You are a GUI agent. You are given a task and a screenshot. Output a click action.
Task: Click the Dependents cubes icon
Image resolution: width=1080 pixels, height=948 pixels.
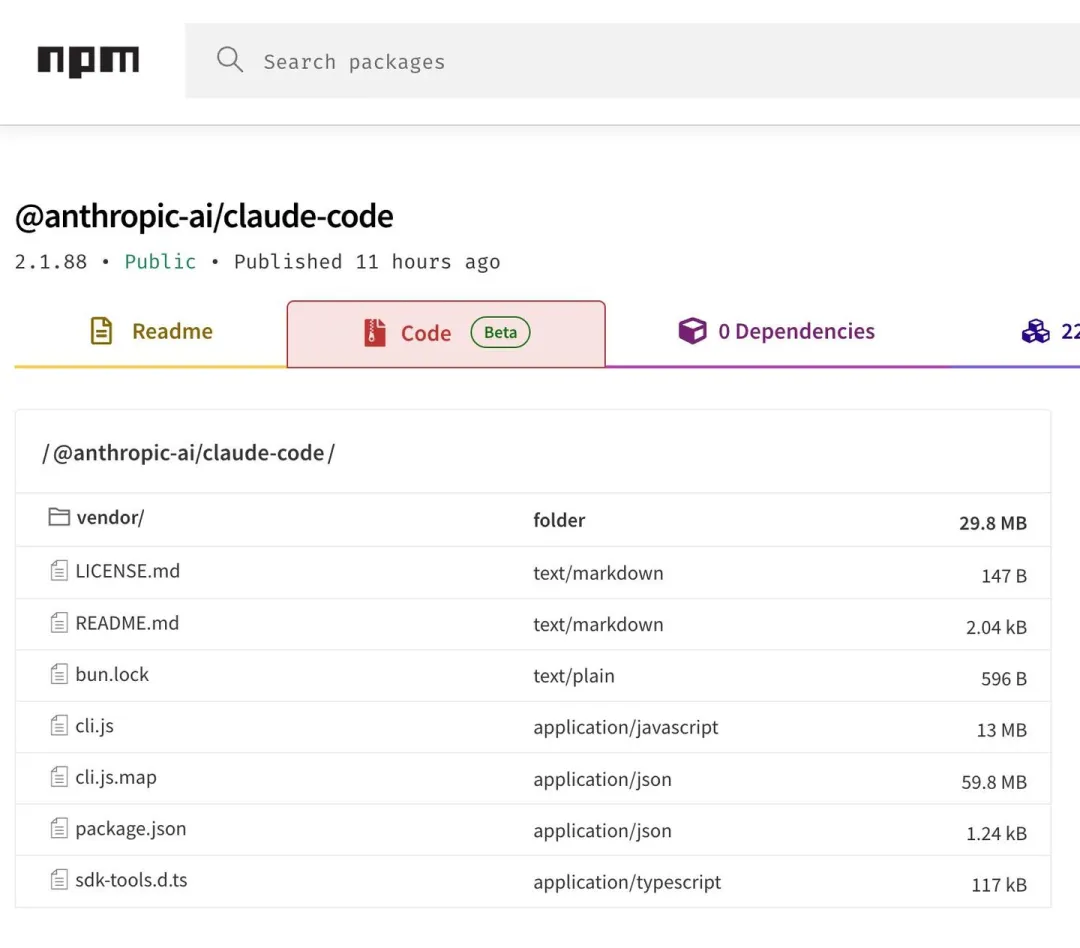coord(1035,331)
